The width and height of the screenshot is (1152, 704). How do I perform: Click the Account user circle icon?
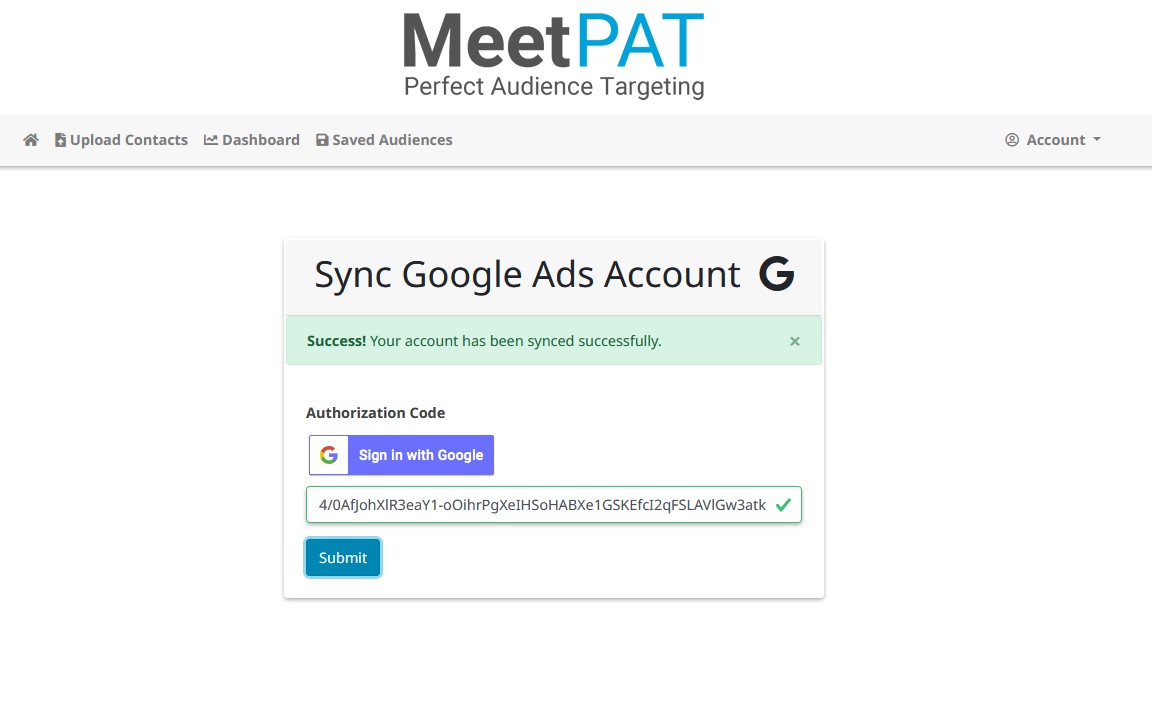(x=1012, y=140)
